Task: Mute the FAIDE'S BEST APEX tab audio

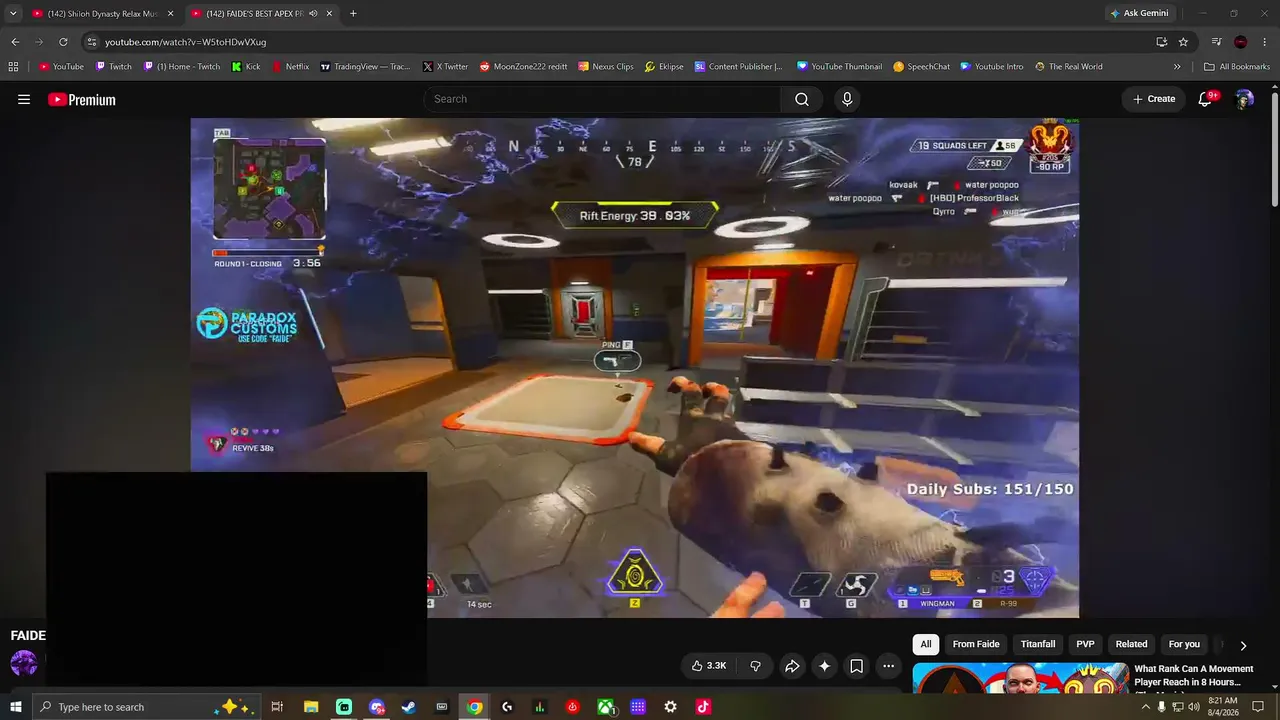Action: click(313, 14)
